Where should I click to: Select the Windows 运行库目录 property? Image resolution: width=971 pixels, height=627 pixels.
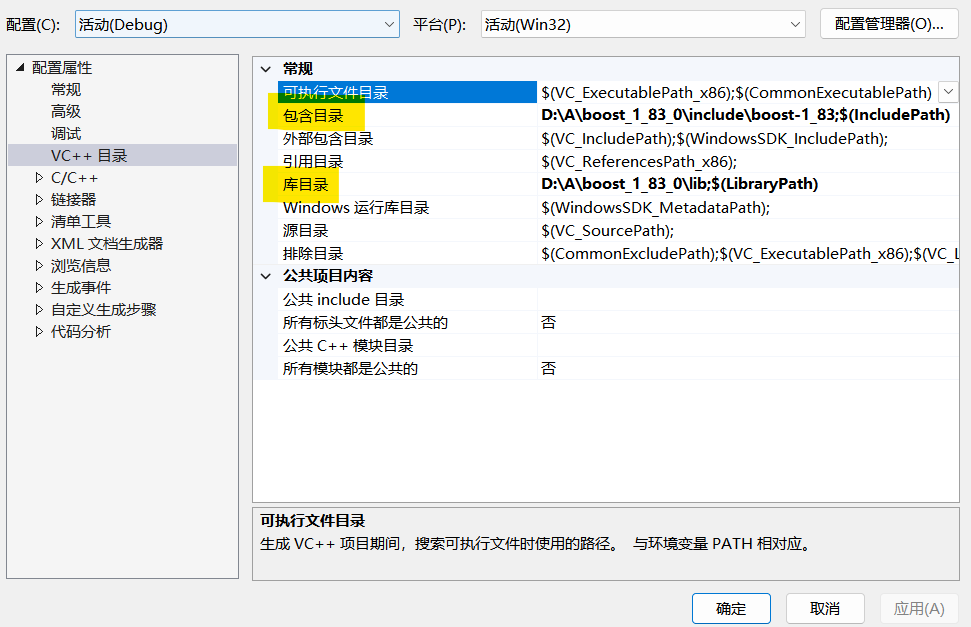tap(407, 207)
